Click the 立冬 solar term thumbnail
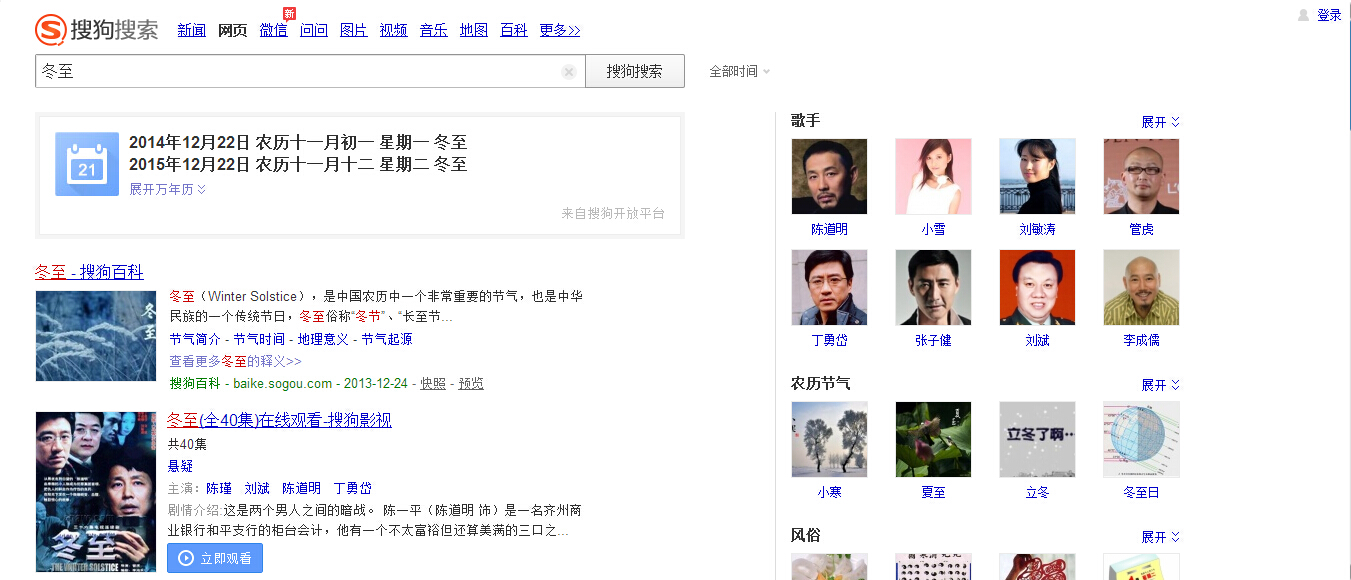 (1037, 439)
